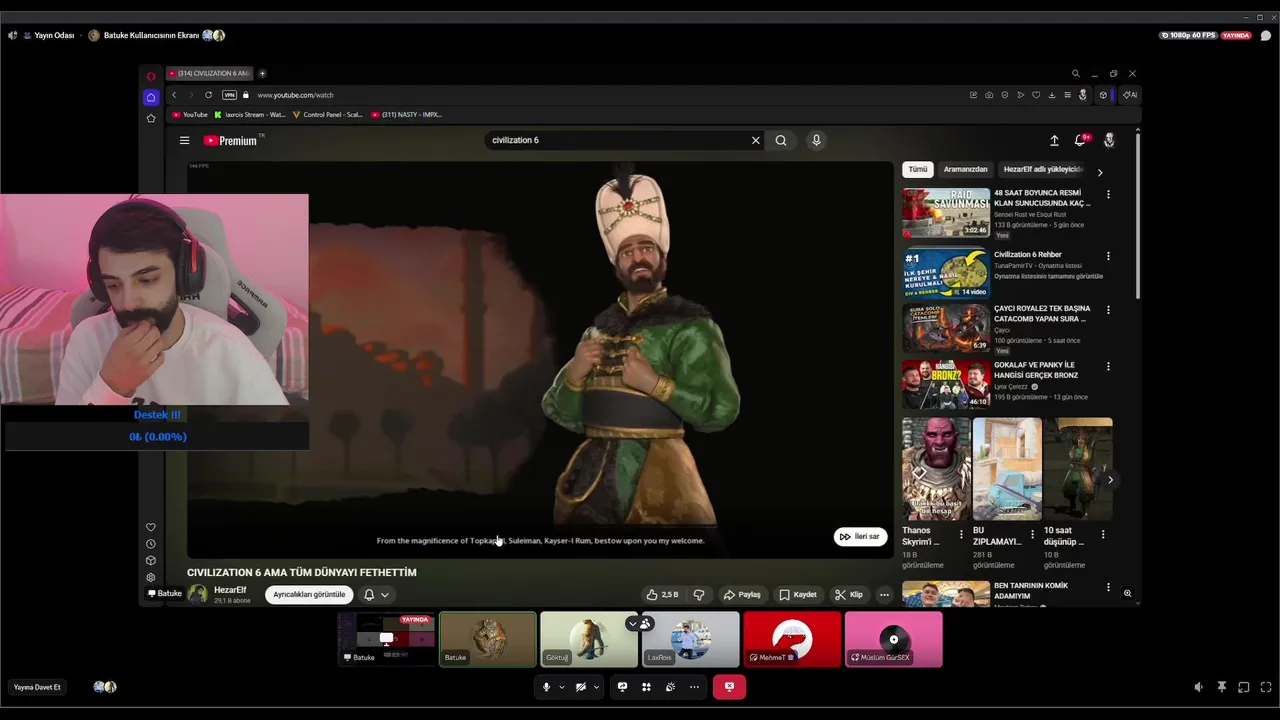Click the Ayrıcalıkları görüntüle button
This screenshot has width=1280, height=720.
(309, 595)
